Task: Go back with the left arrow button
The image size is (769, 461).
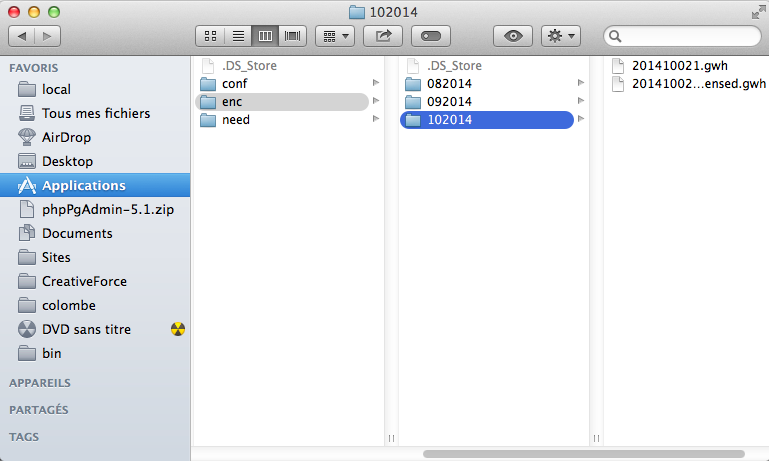Action: 22,36
